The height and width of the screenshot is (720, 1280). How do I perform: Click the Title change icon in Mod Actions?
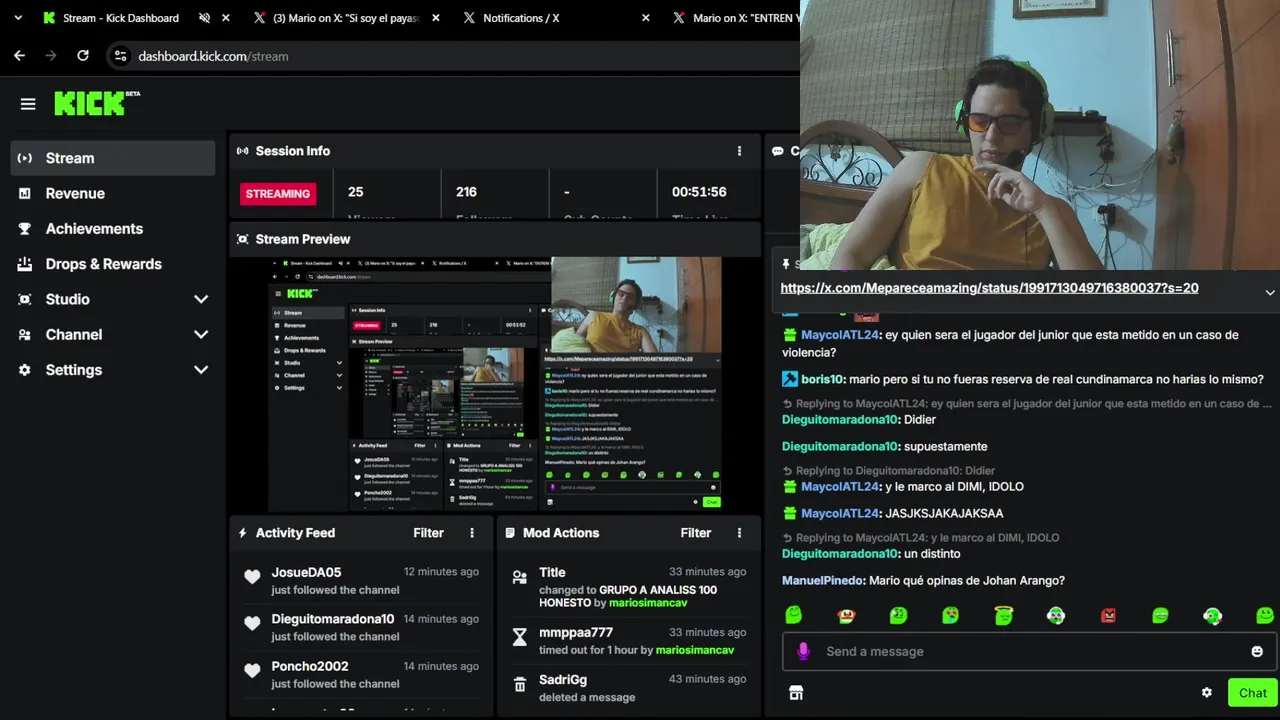tap(519, 577)
